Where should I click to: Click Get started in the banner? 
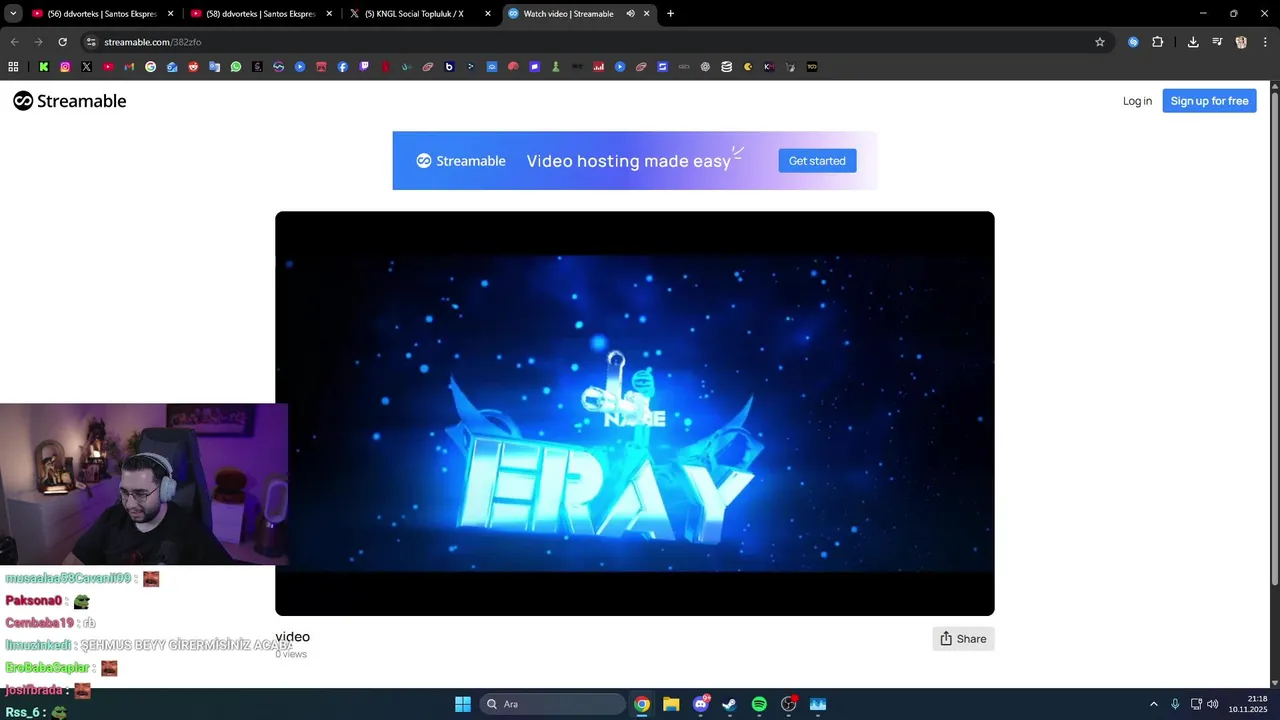817,161
